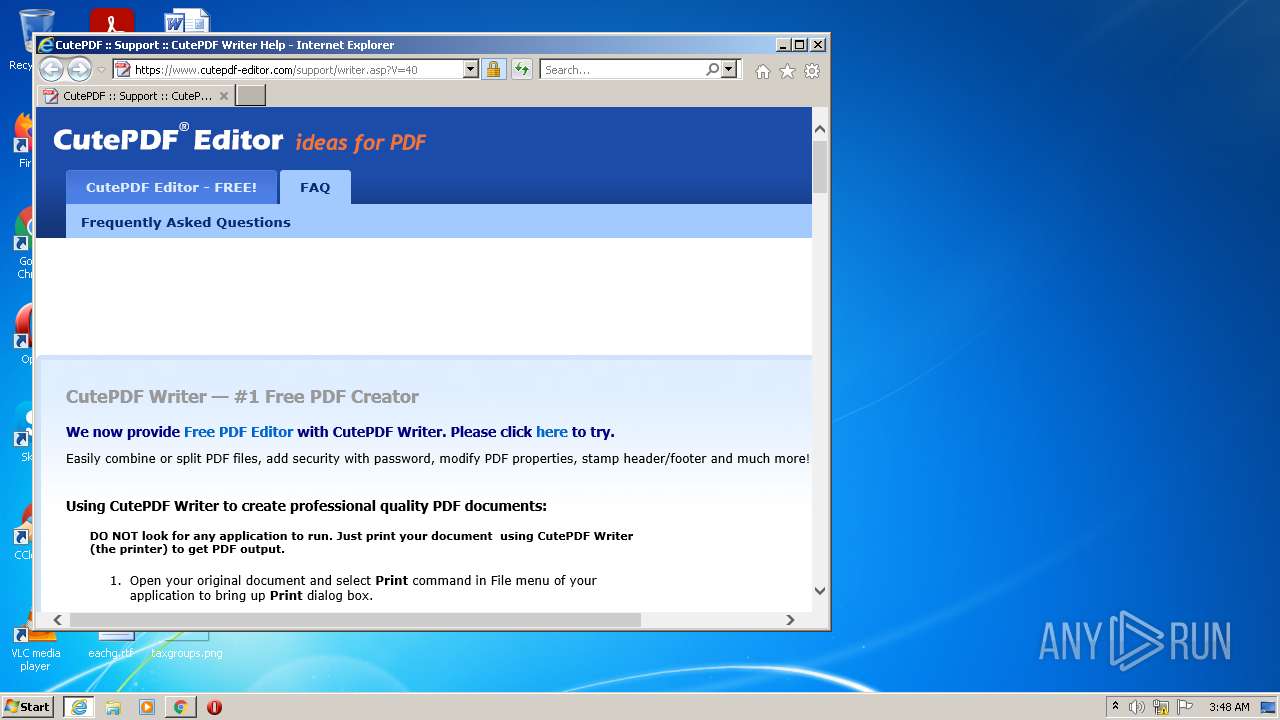Image resolution: width=1280 pixels, height=720 pixels.
Task: Launch the media player taskbar icon
Action: coord(147,707)
